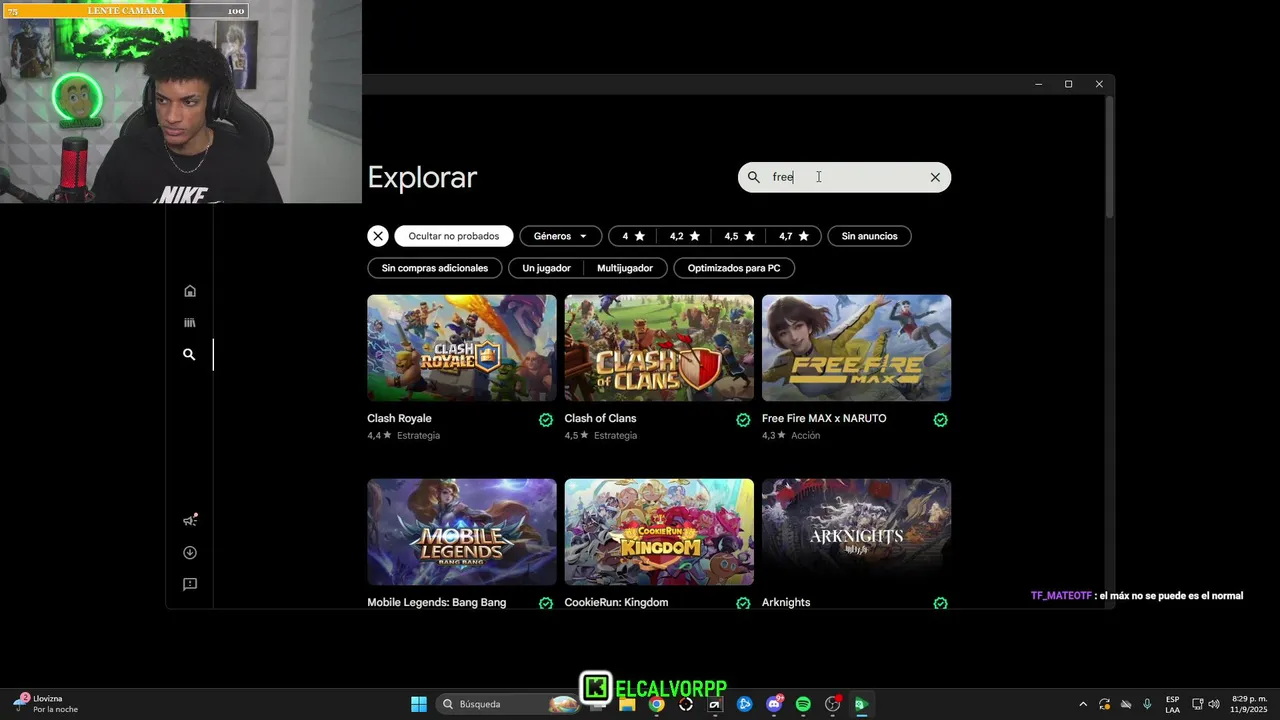This screenshot has height=720, width=1280.
Task: Open volume control in system tray
Action: pyautogui.click(x=1215, y=704)
